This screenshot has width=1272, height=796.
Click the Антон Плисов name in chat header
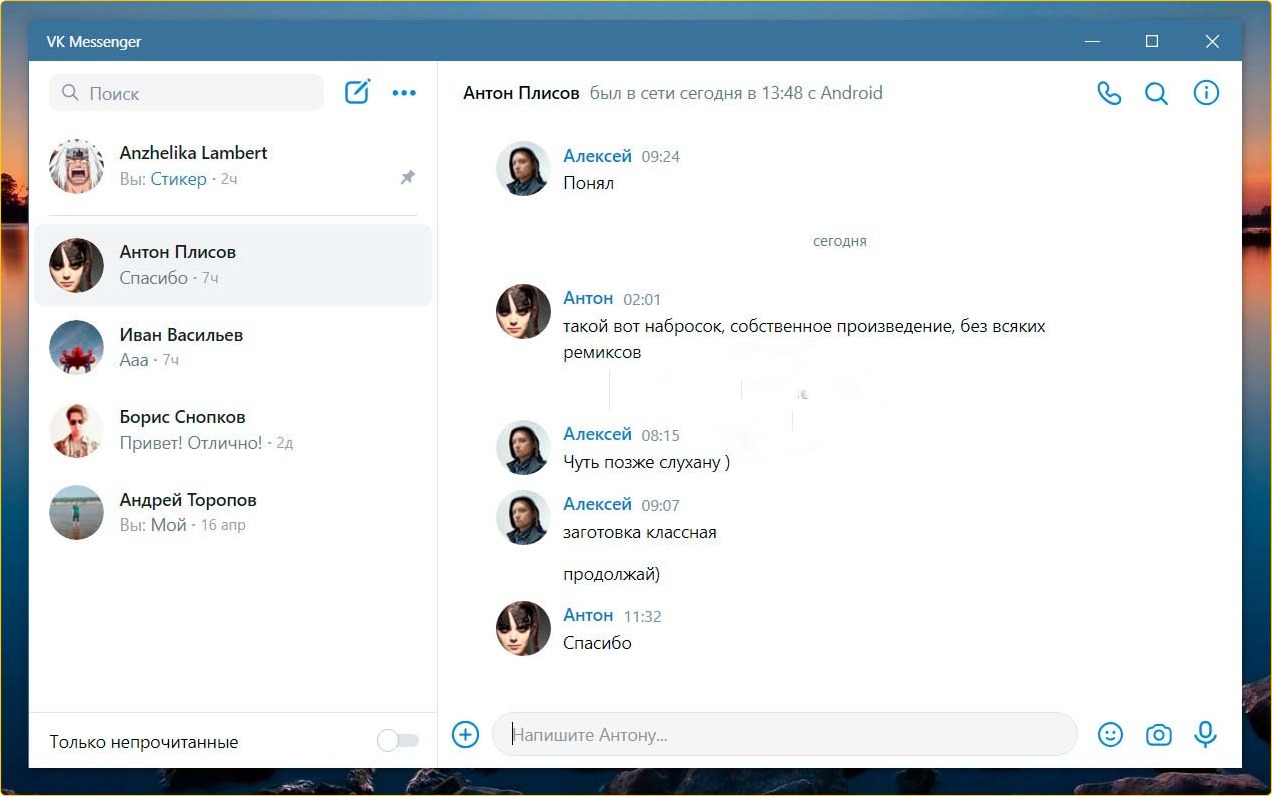521,93
